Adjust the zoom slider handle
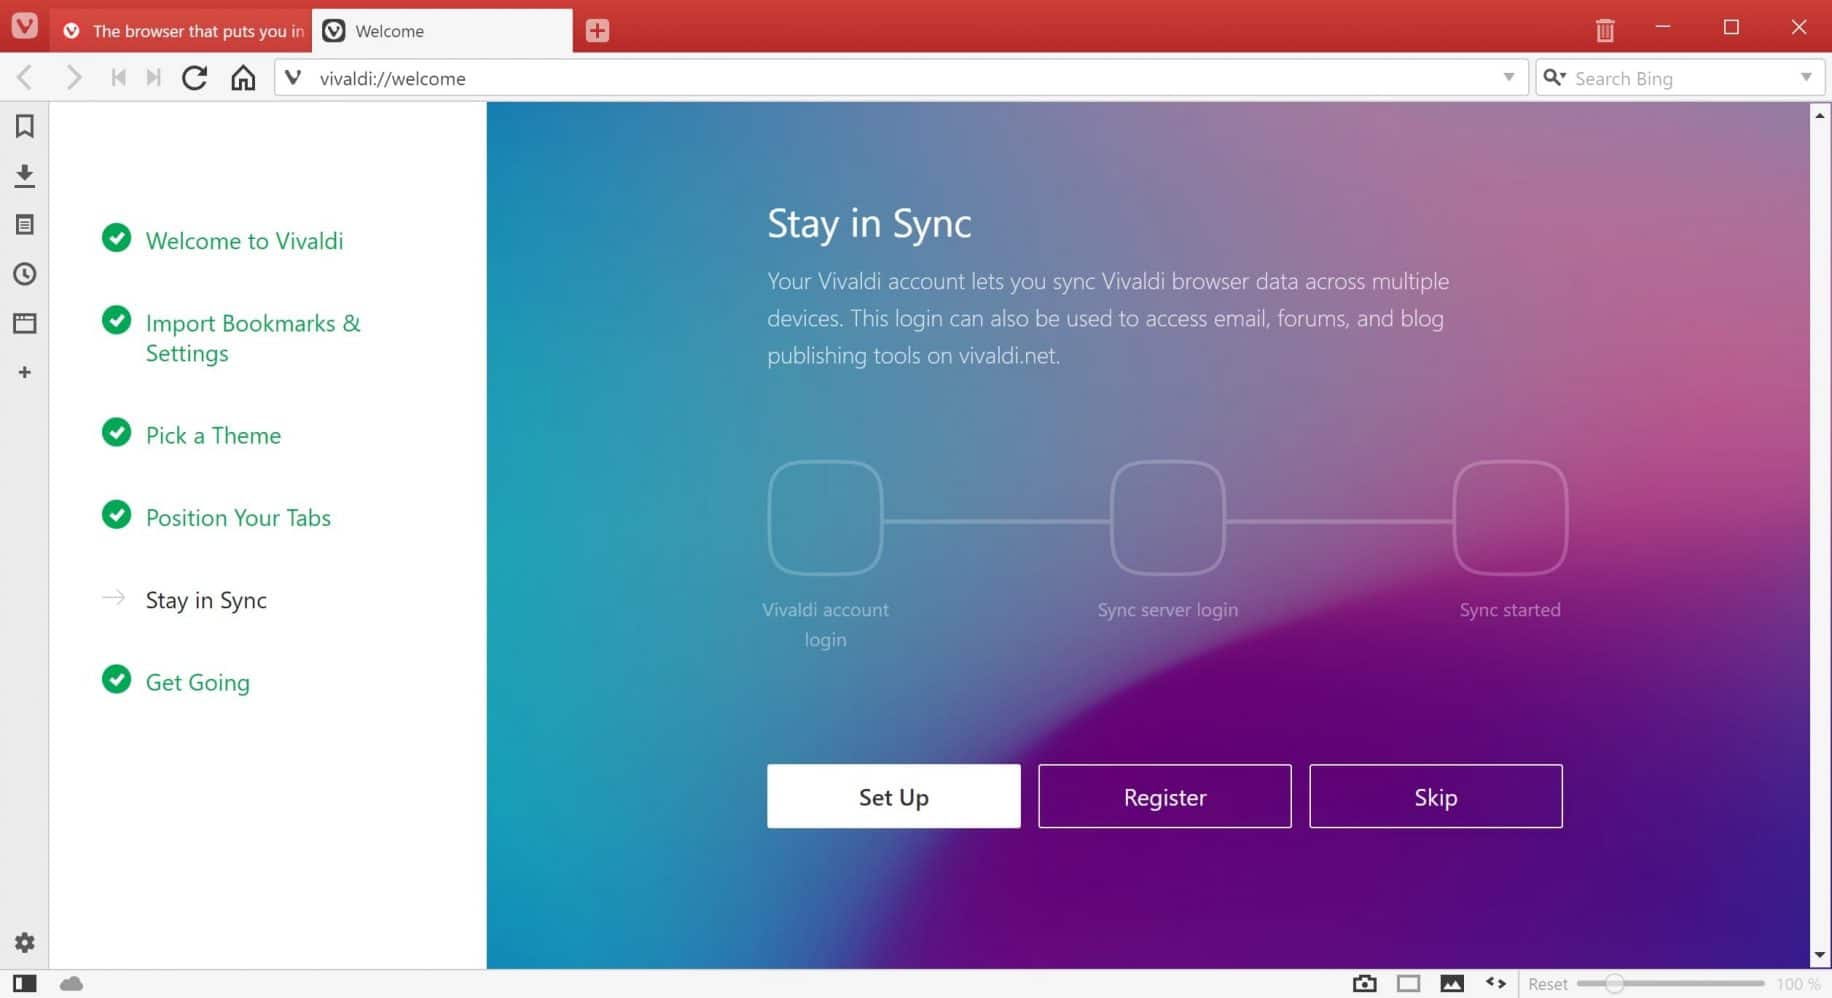The width and height of the screenshot is (1832, 998). pyautogui.click(x=1614, y=984)
